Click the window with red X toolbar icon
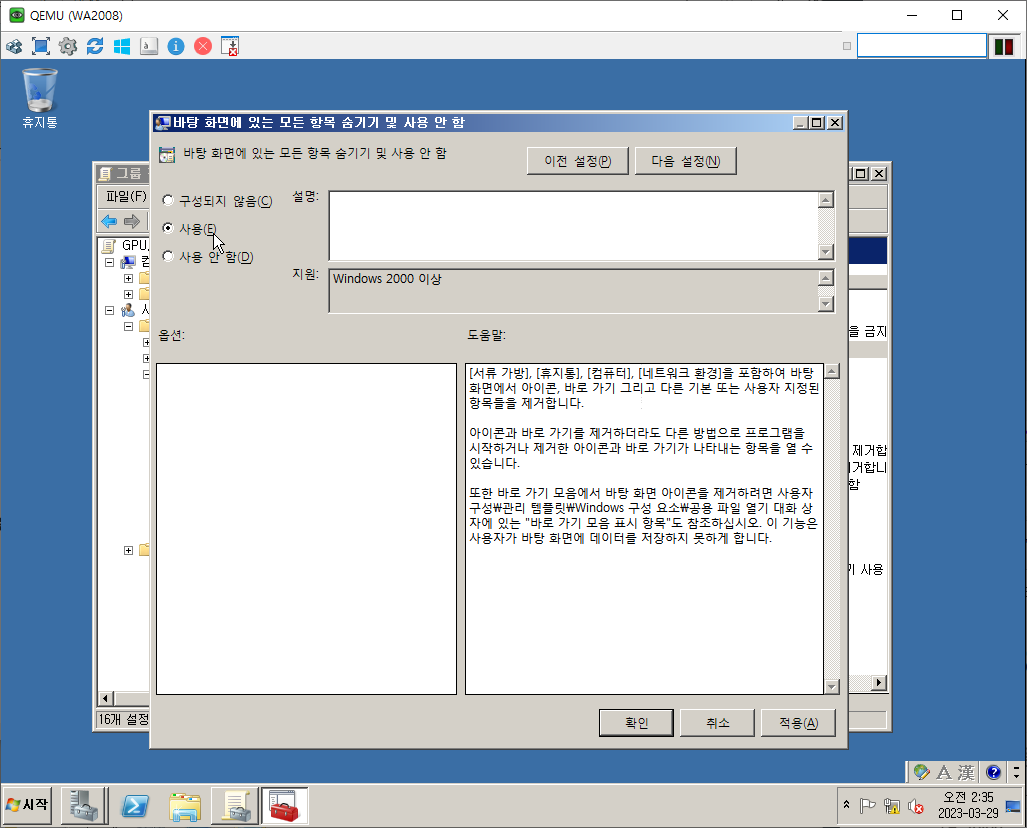The width and height of the screenshot is (1027, 828). 230,47
